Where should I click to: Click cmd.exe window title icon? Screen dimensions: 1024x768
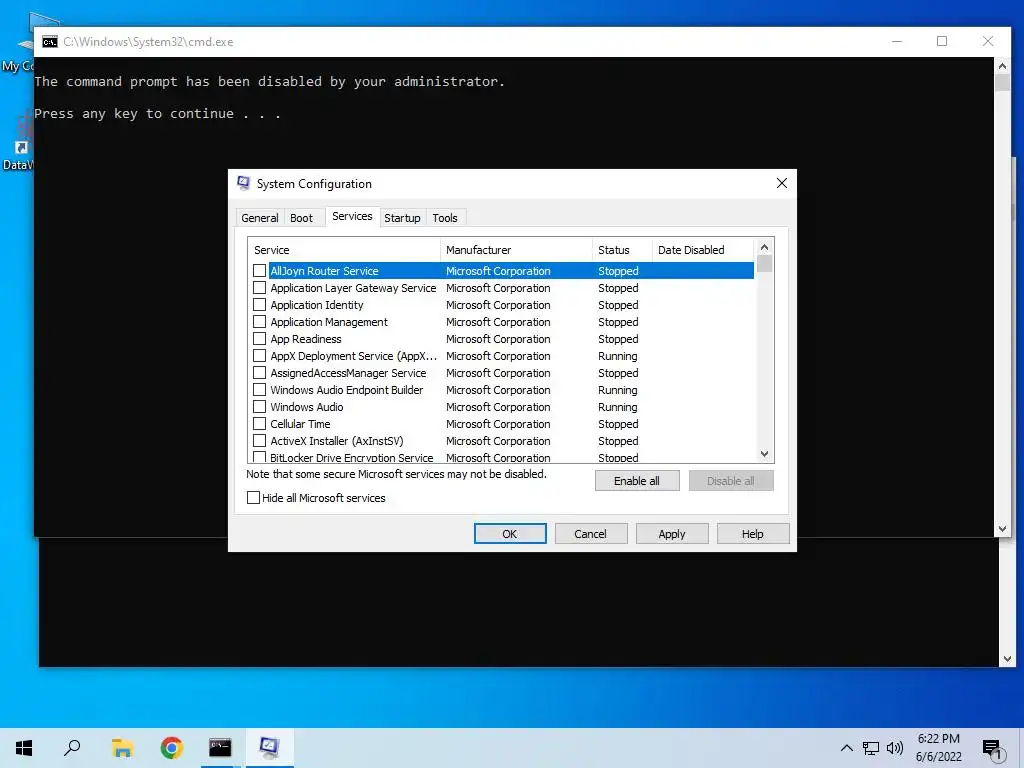coord(50,42)
